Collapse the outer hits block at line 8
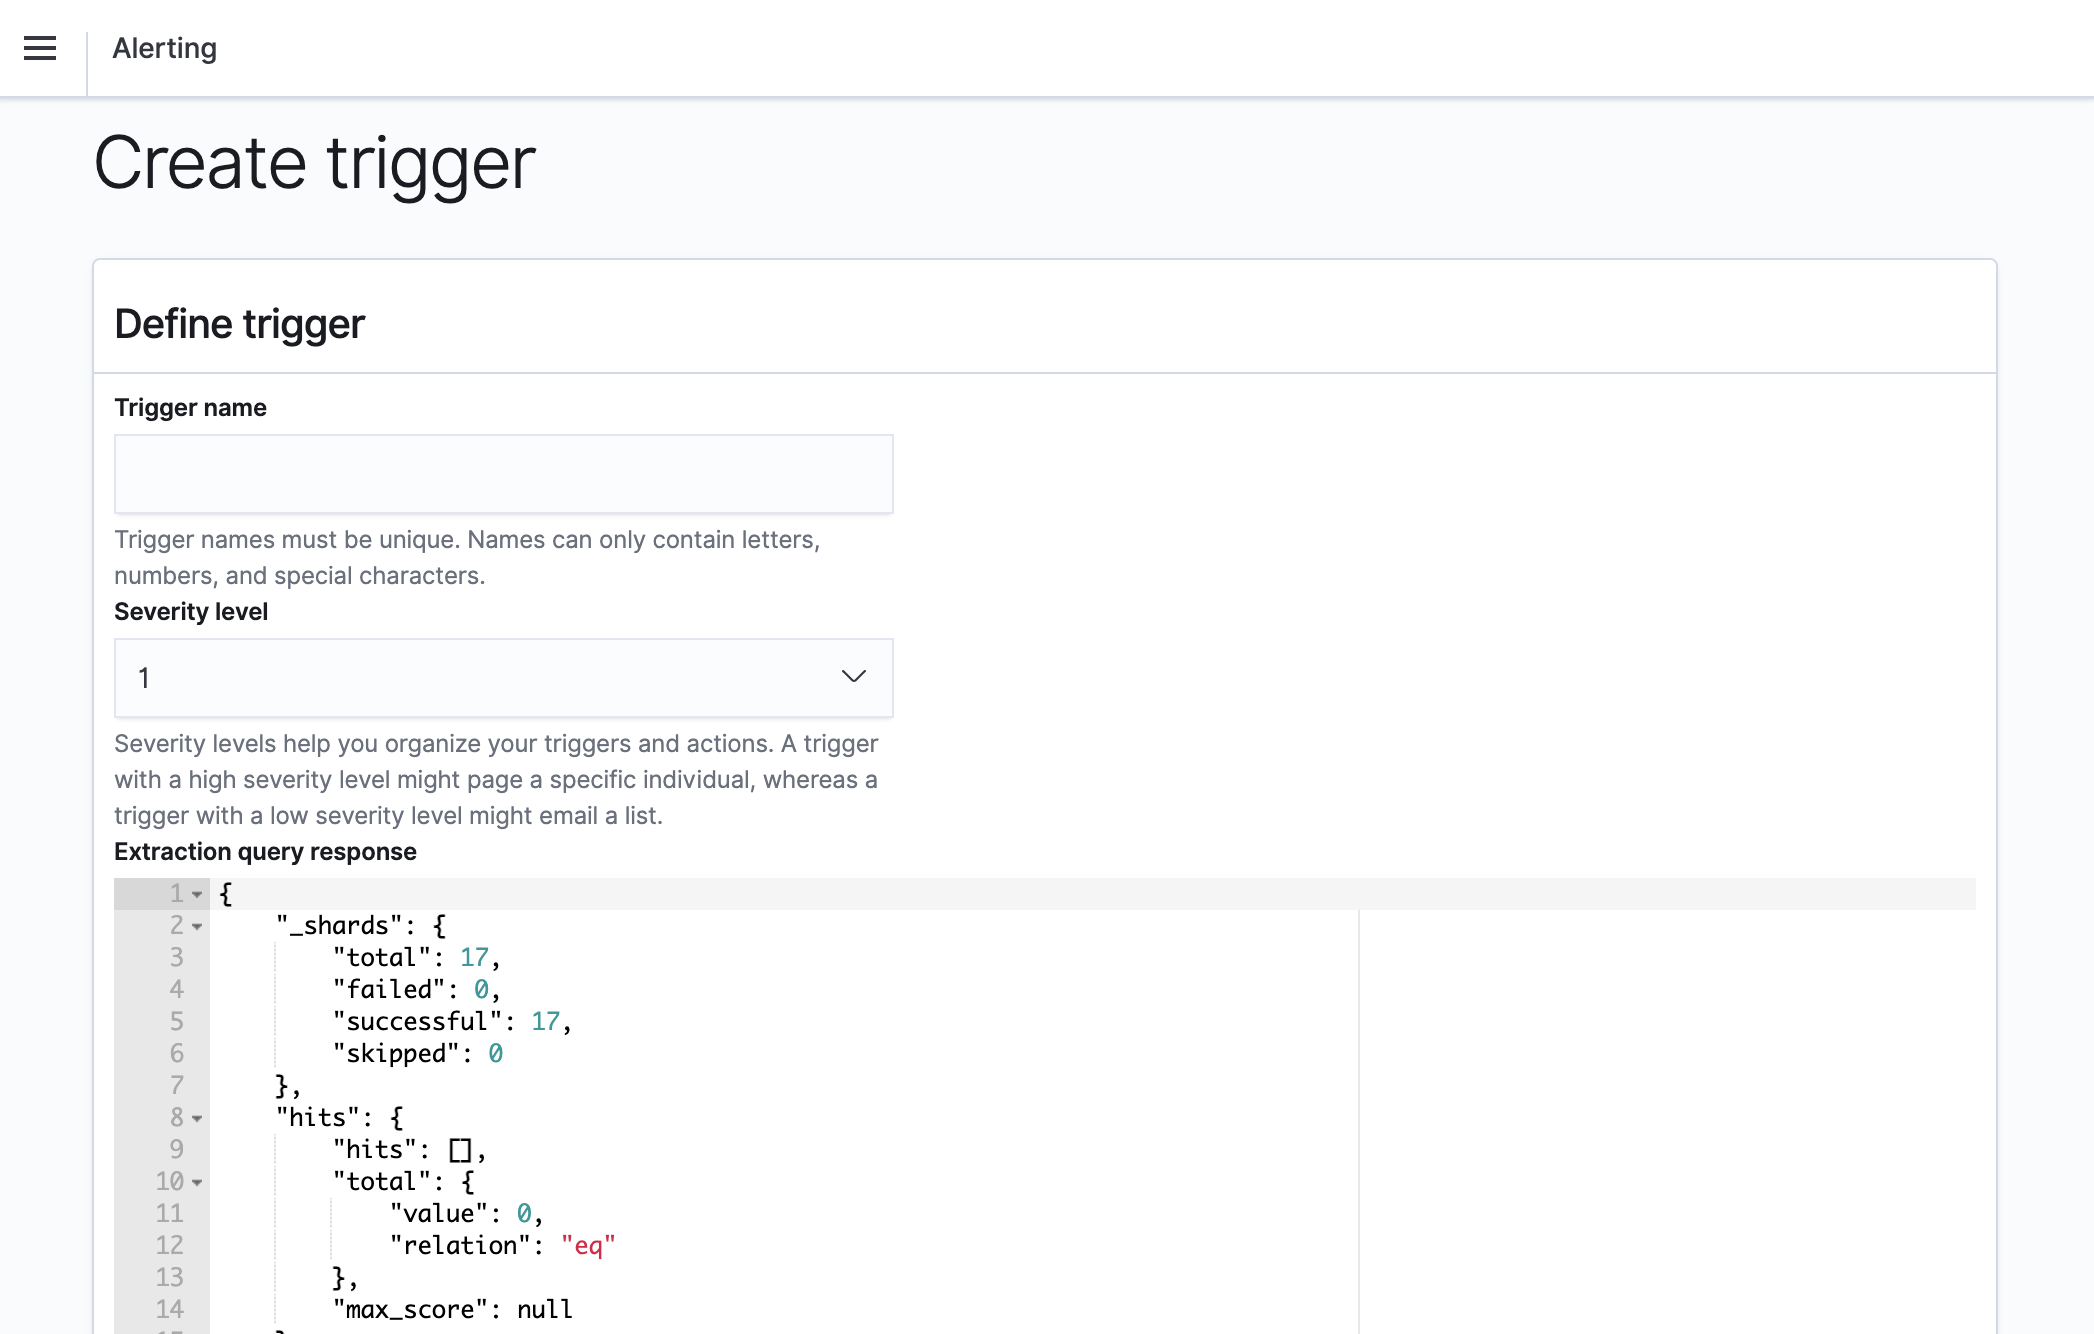 tap(197, 1118)
